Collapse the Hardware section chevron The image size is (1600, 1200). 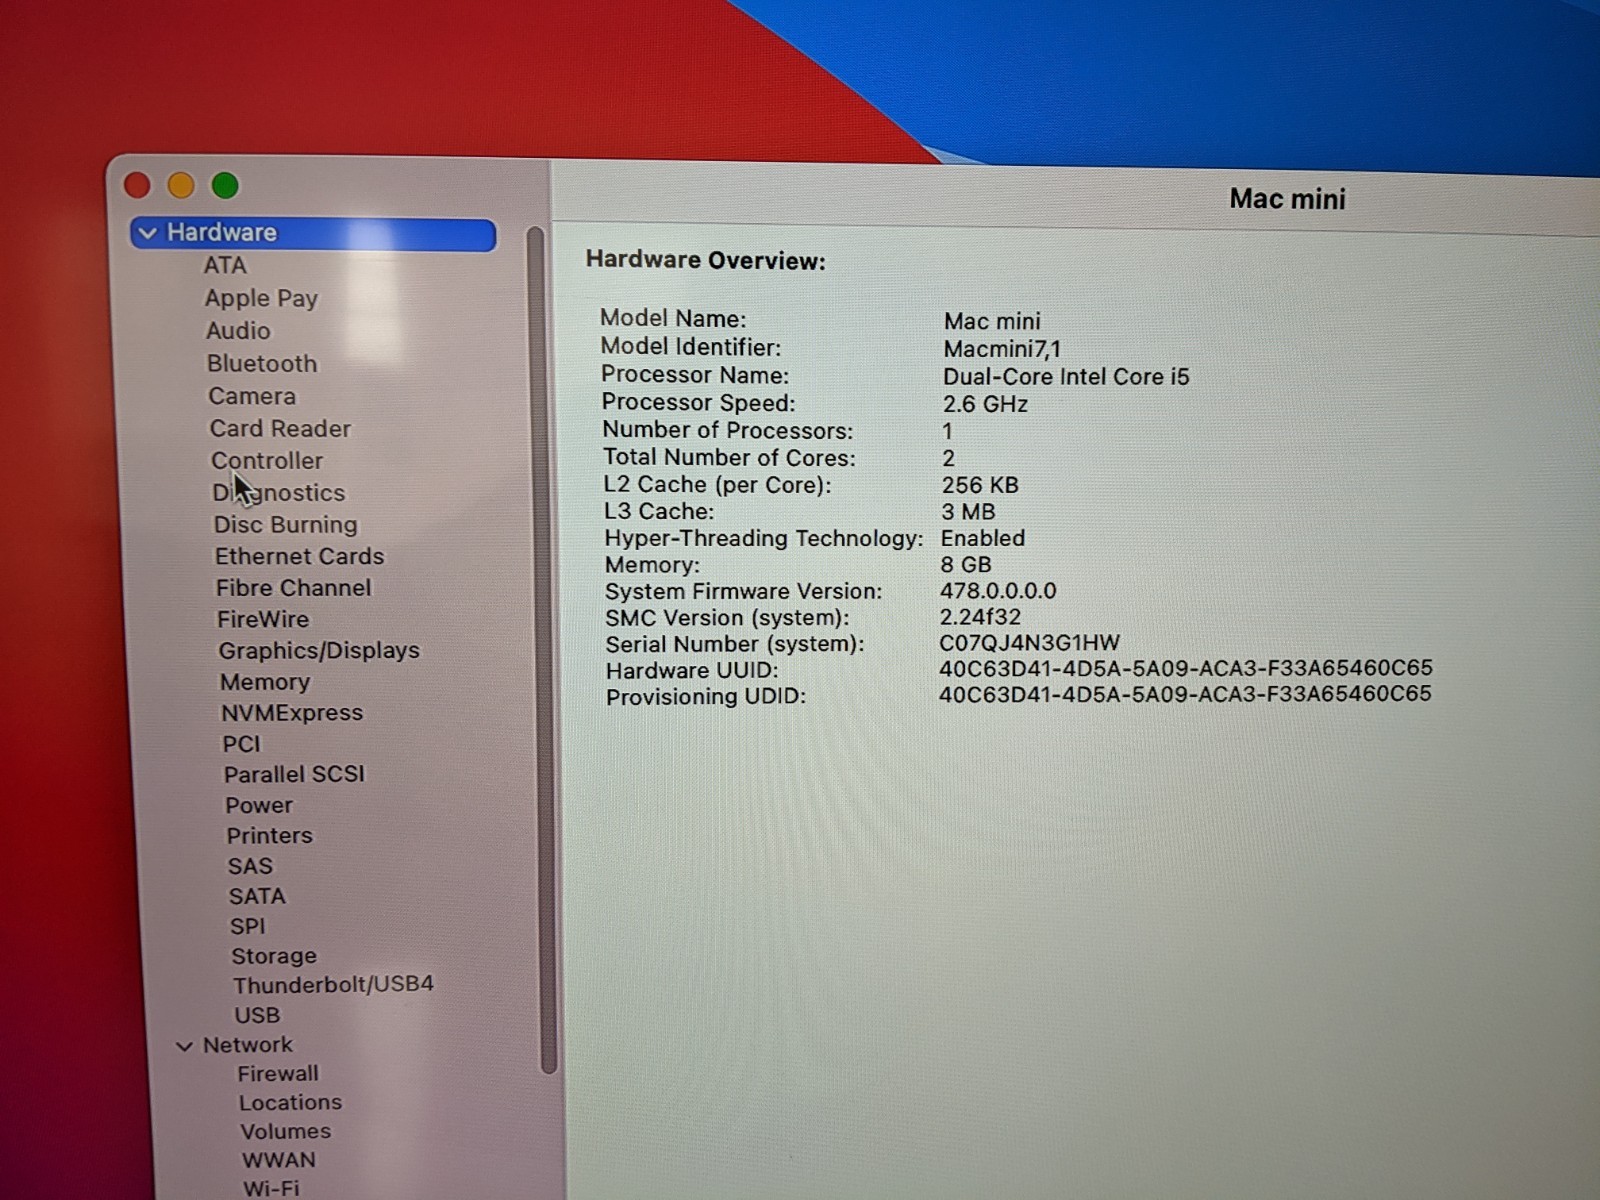(148, 233)
